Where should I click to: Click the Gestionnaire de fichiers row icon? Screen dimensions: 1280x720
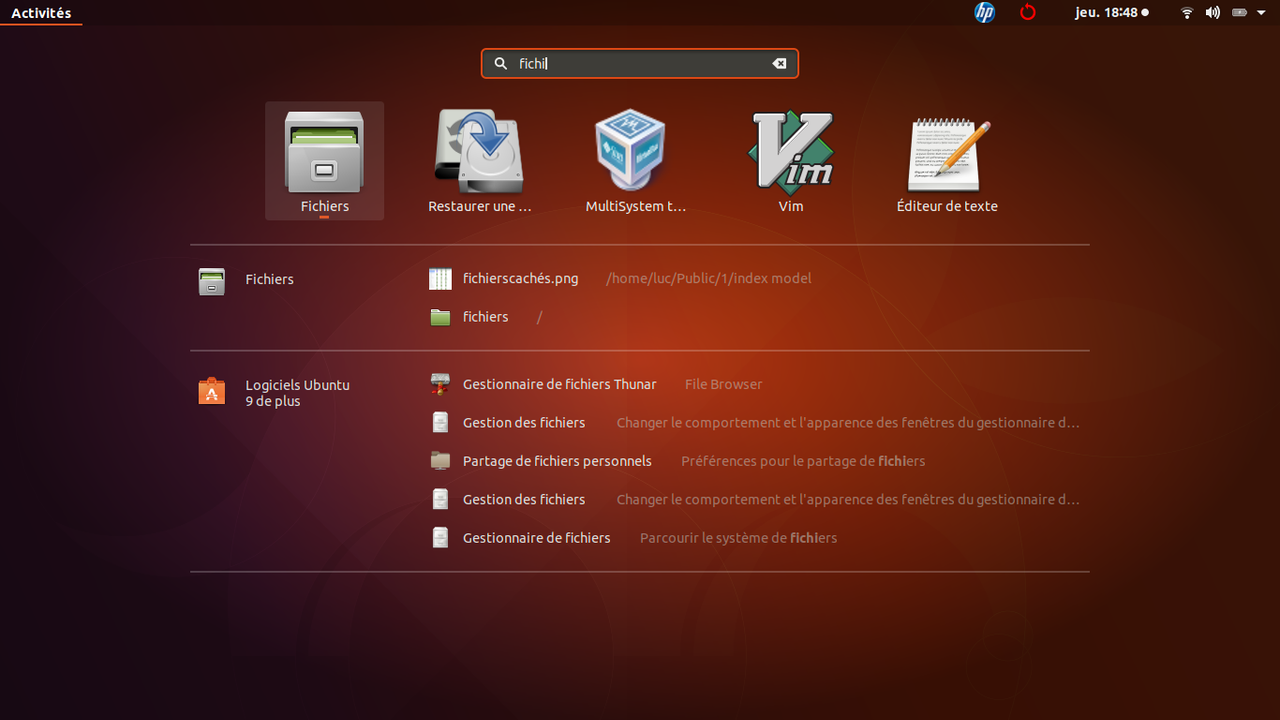440,538
